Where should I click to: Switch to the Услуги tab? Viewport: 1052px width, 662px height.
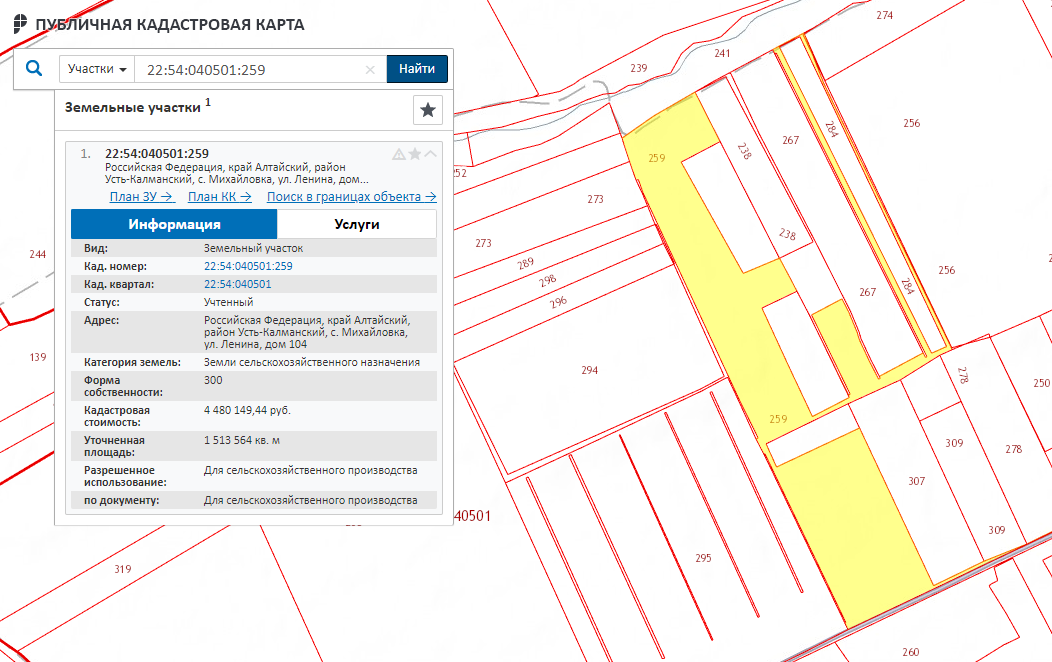[357, 224]
